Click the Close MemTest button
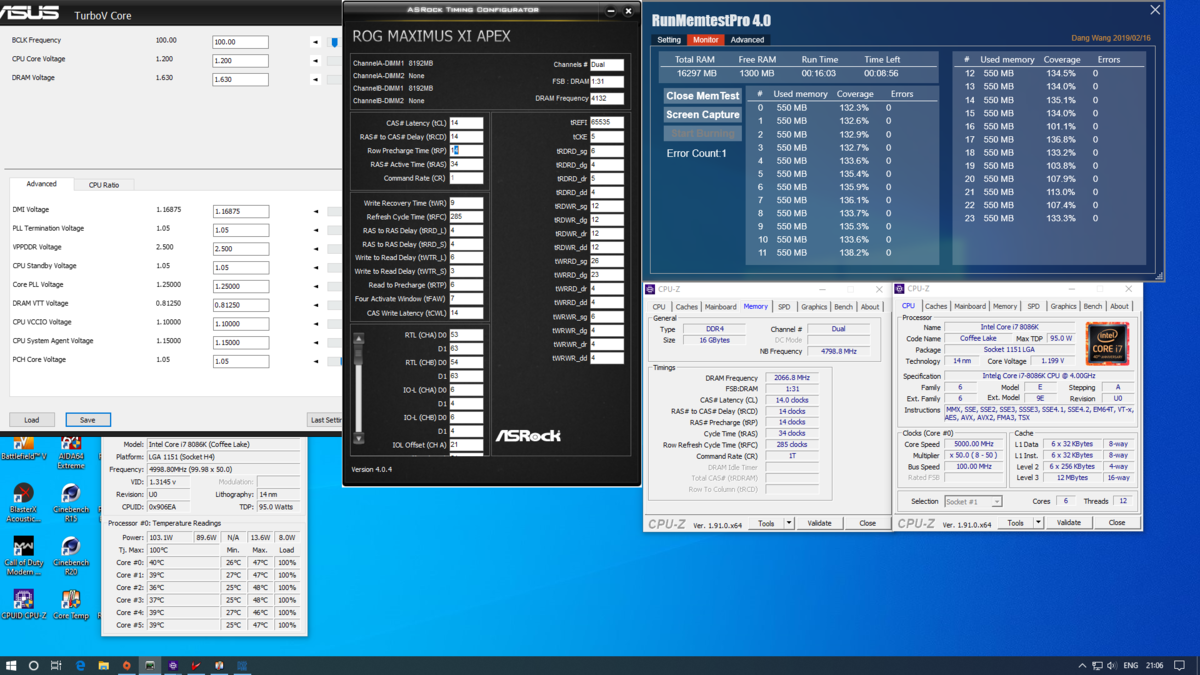Image resolution: width=1200 pixels, height=675 pixels. pyautogui.click(x=703, y=96)
